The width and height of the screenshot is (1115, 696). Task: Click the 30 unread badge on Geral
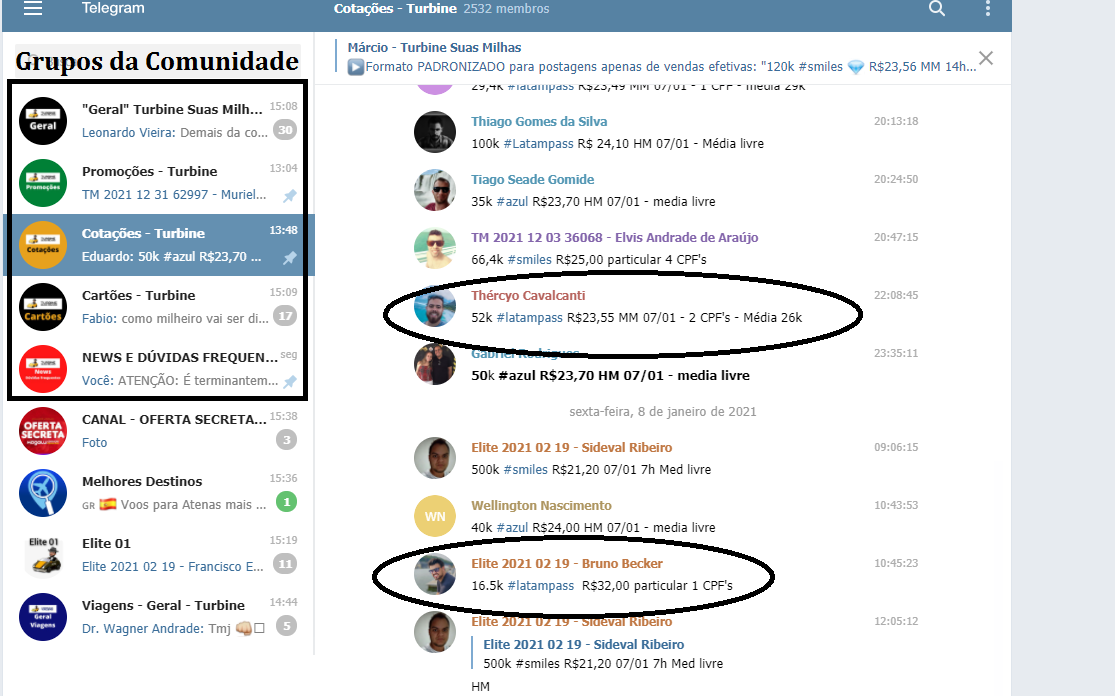click(x=285, y=130)
